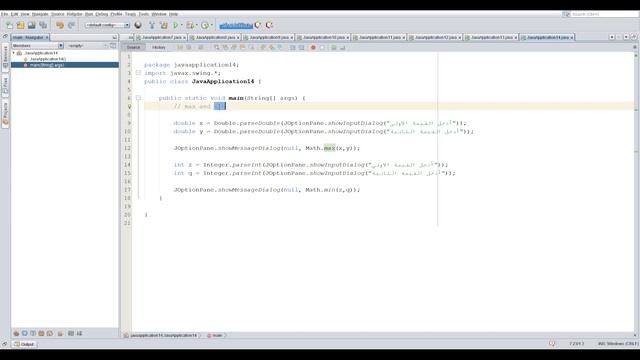Viewport: 640px width, 360px height.
Task: Toggle the fourth Navigator filter button
Action: coord(41,333)
